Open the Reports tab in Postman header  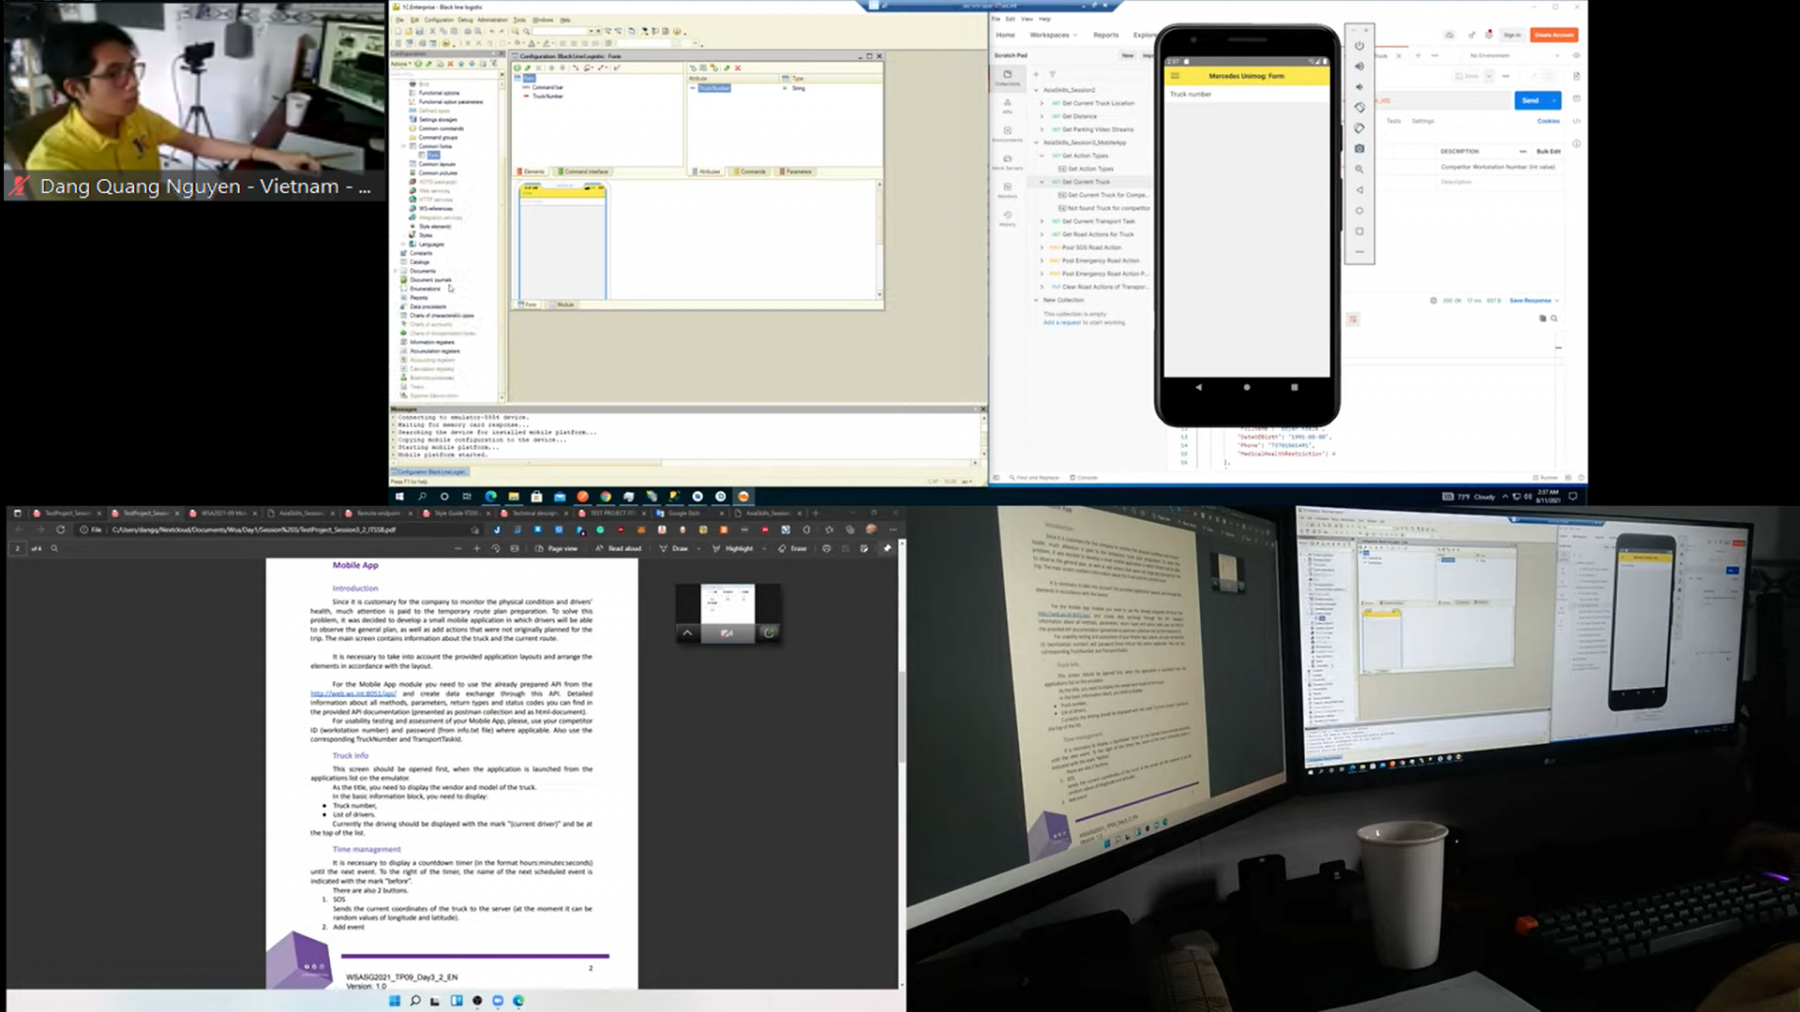pos(1106,35)
